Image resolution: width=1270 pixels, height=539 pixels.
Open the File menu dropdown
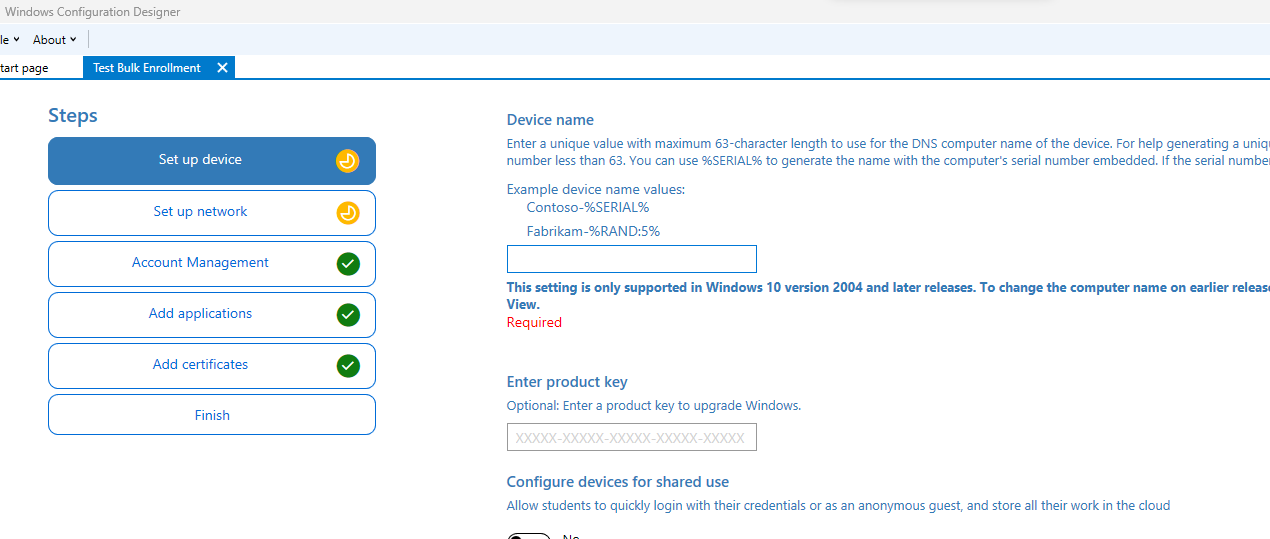pyautogui.click(x=10, y=40)
